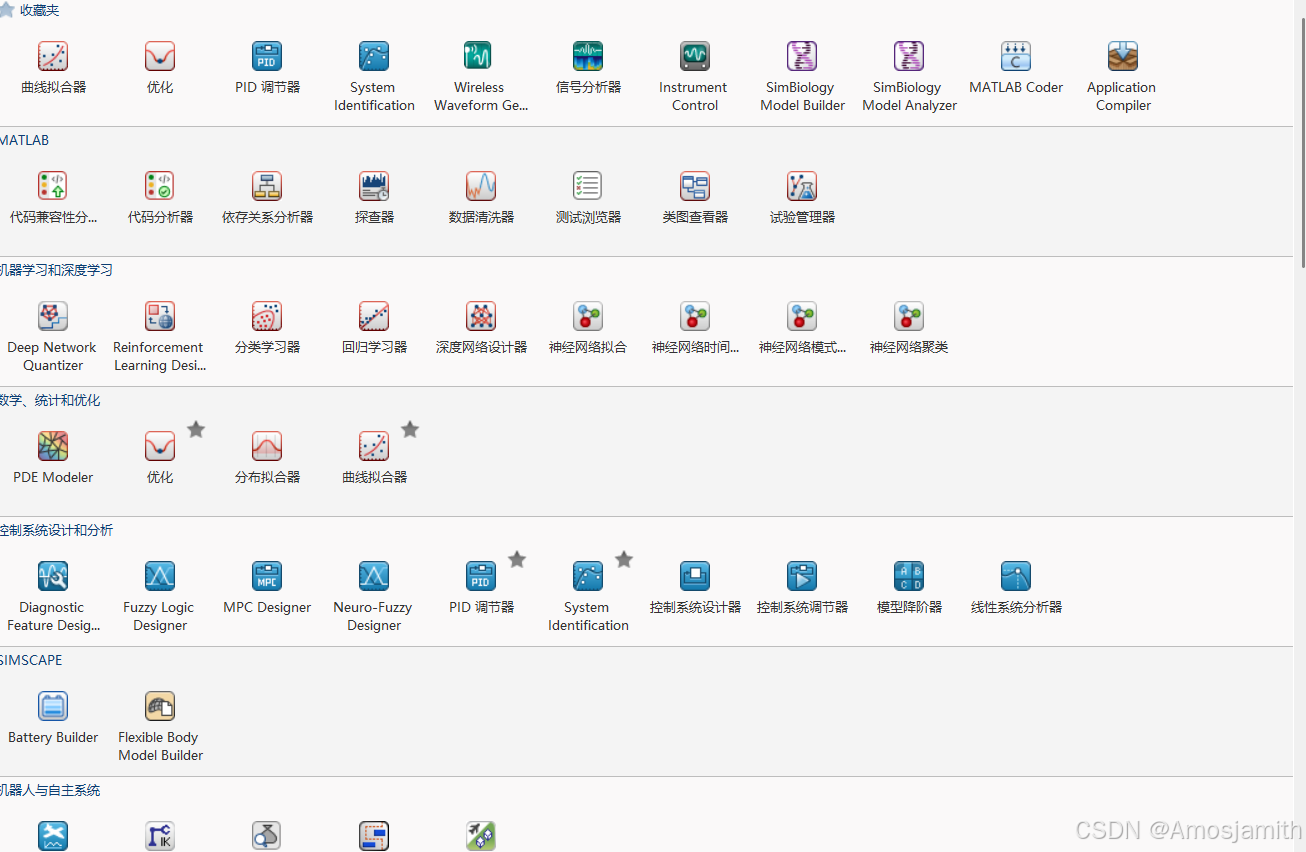Click the SIMSCAPE section heading

31,660
